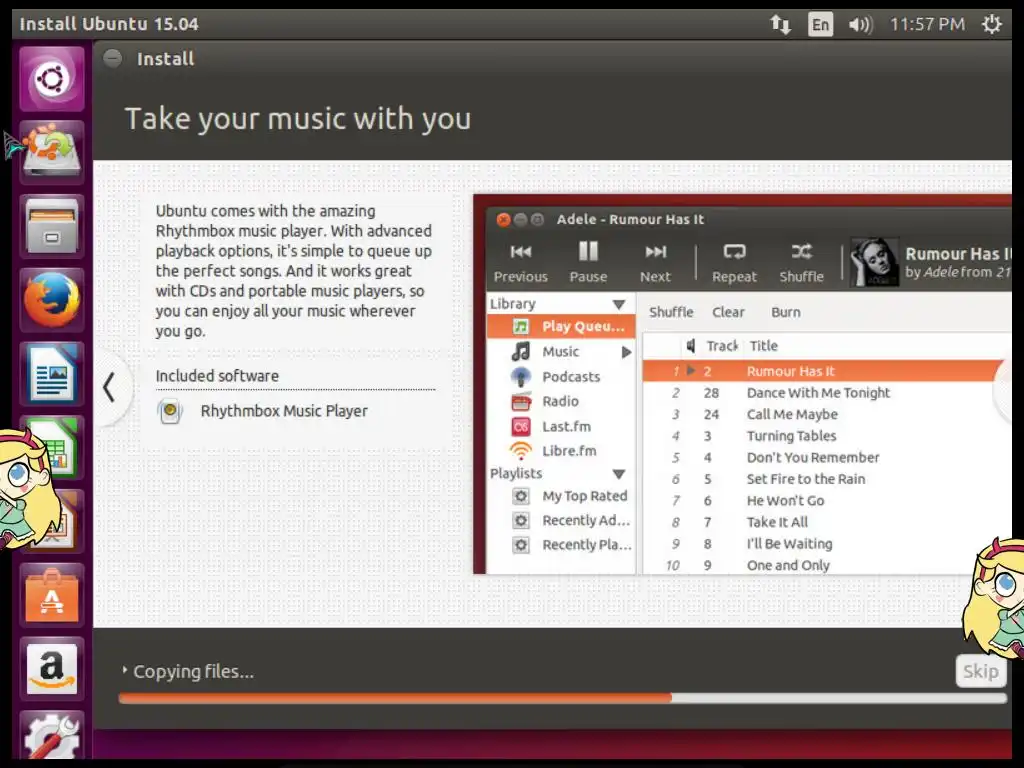
Task: Collapse the Library section arrow
Action: click(618, 304)
